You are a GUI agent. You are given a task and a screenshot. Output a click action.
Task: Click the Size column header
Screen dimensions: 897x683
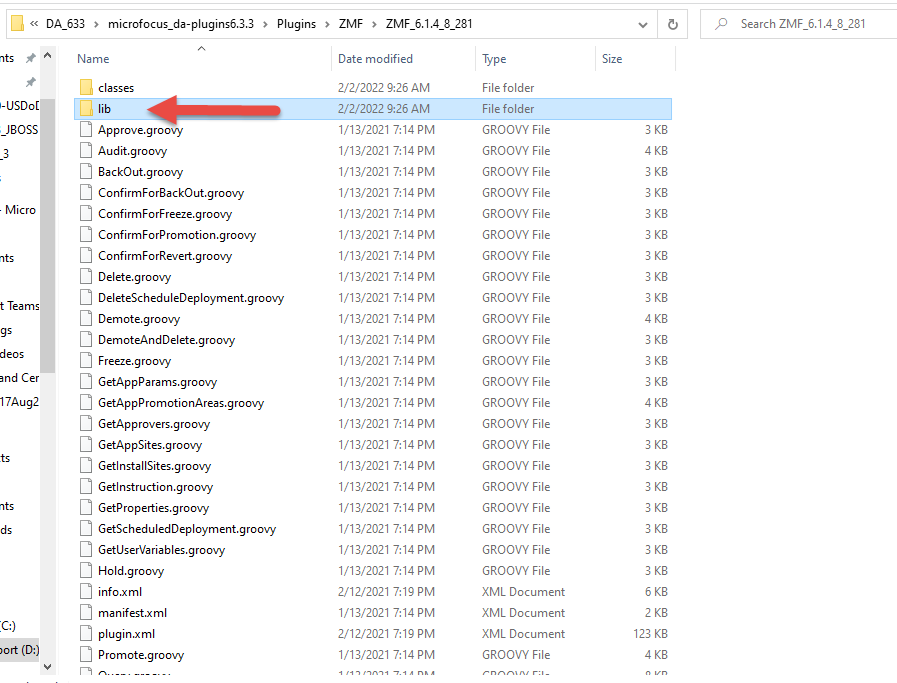[x=612, y=59]
